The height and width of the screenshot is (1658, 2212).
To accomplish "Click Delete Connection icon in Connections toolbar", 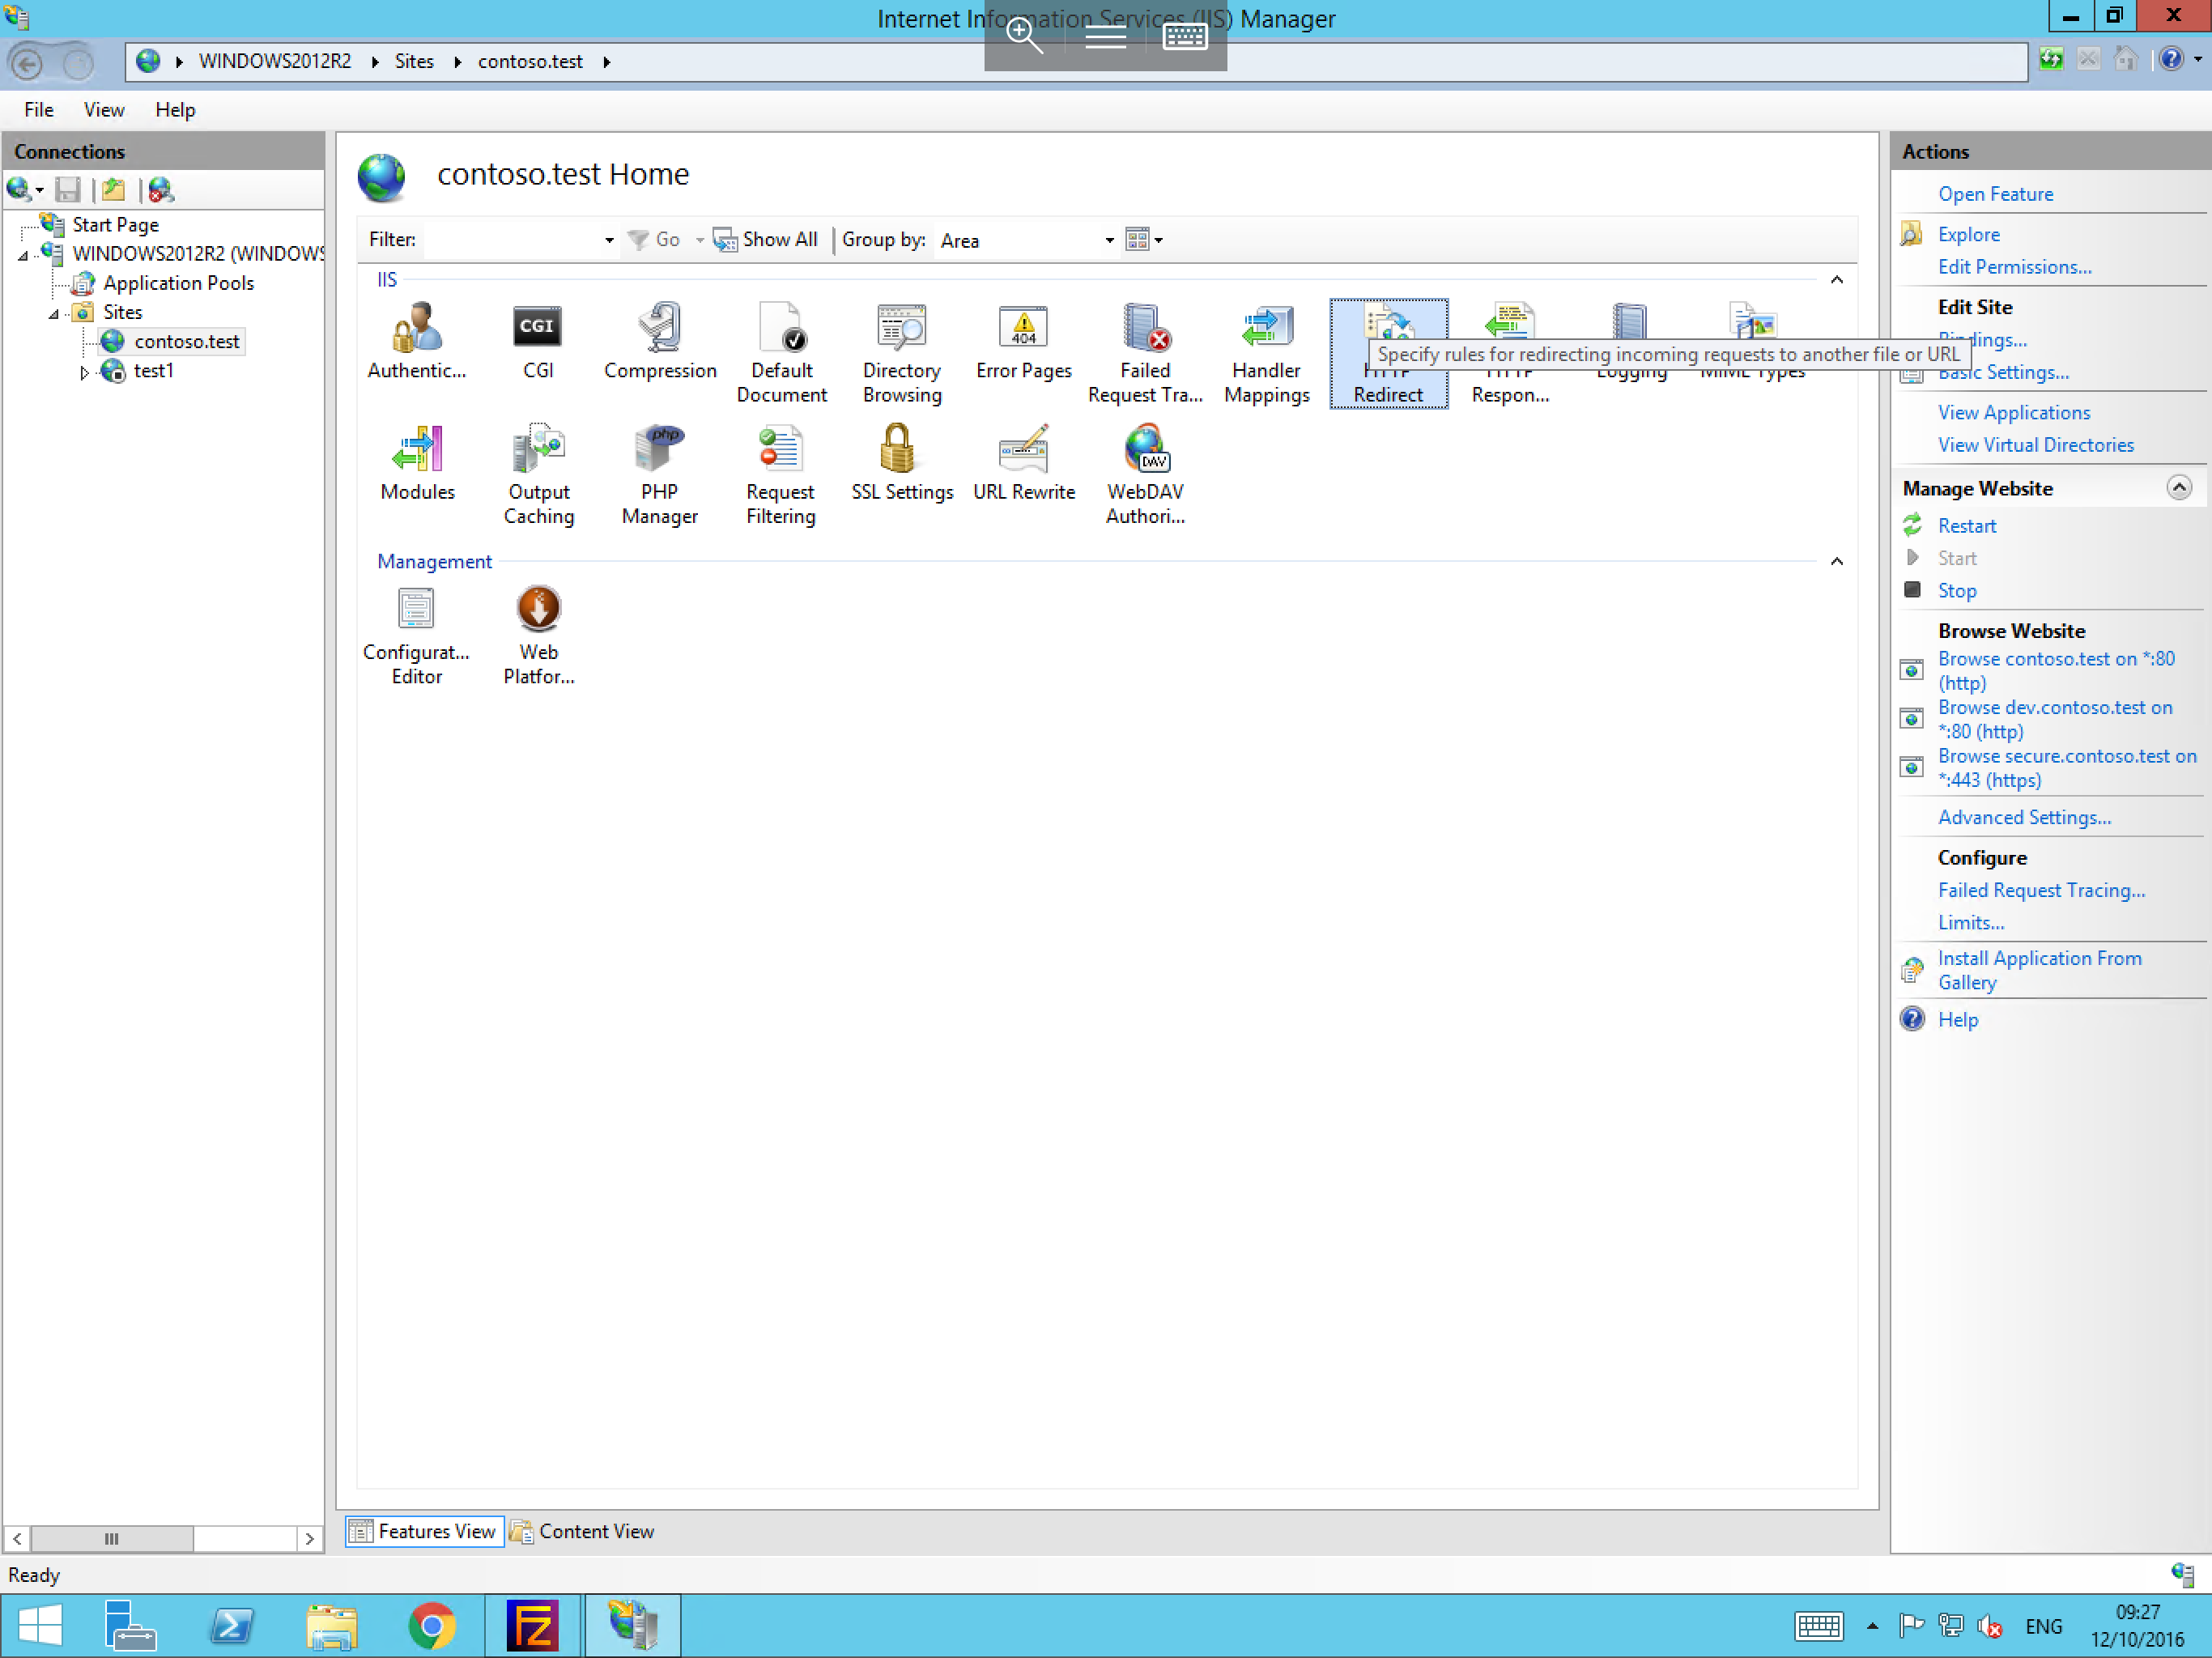I will 160,189.
